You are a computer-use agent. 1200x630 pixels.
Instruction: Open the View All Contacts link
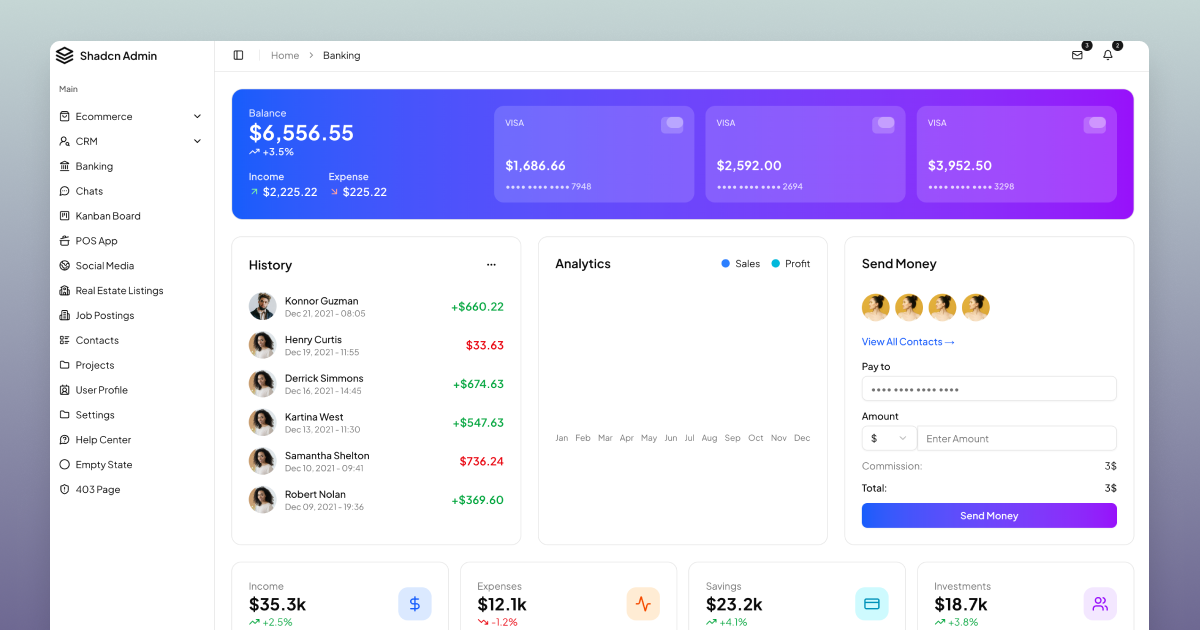pyautogui.click(x=908, y=342)
